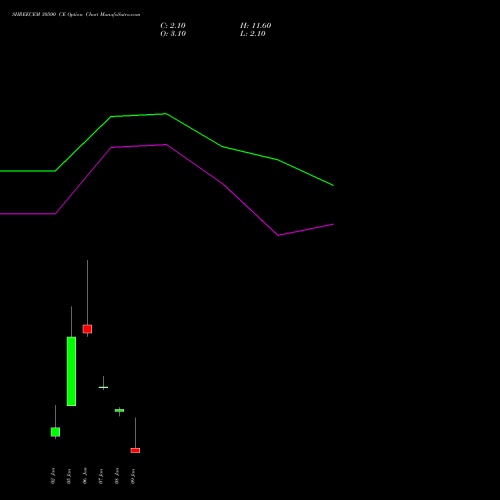Select the small green candle for 08 Jan

(119, 410)
